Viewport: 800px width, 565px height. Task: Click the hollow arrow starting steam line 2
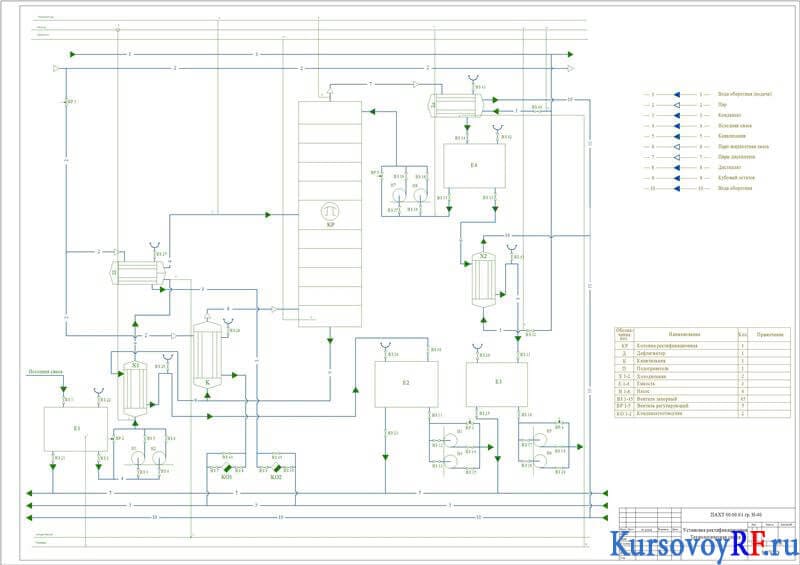tap(56, 68)
